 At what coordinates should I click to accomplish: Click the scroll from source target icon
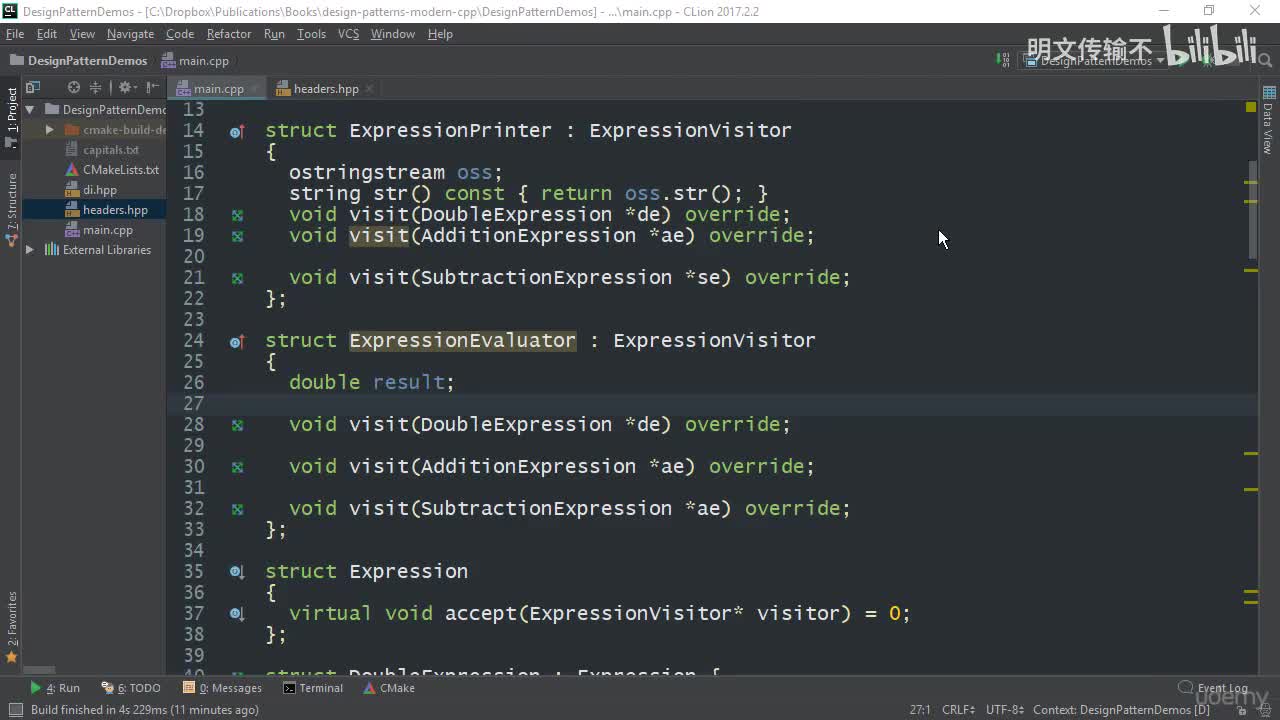coord(73,88)
